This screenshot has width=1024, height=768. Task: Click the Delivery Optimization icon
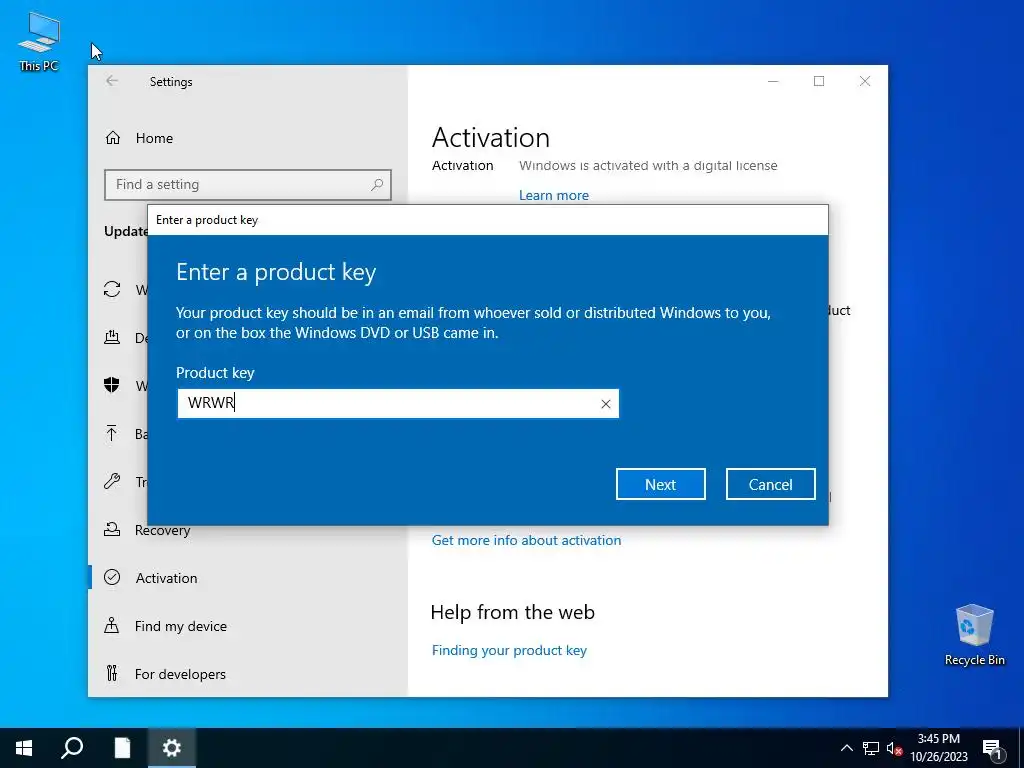(112, 337)
